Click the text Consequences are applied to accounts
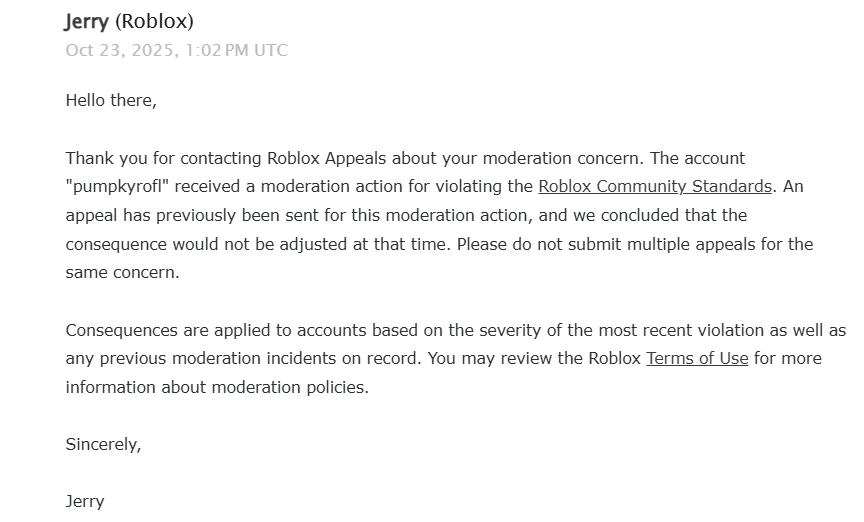864x522 pixels. pos(216,331)
